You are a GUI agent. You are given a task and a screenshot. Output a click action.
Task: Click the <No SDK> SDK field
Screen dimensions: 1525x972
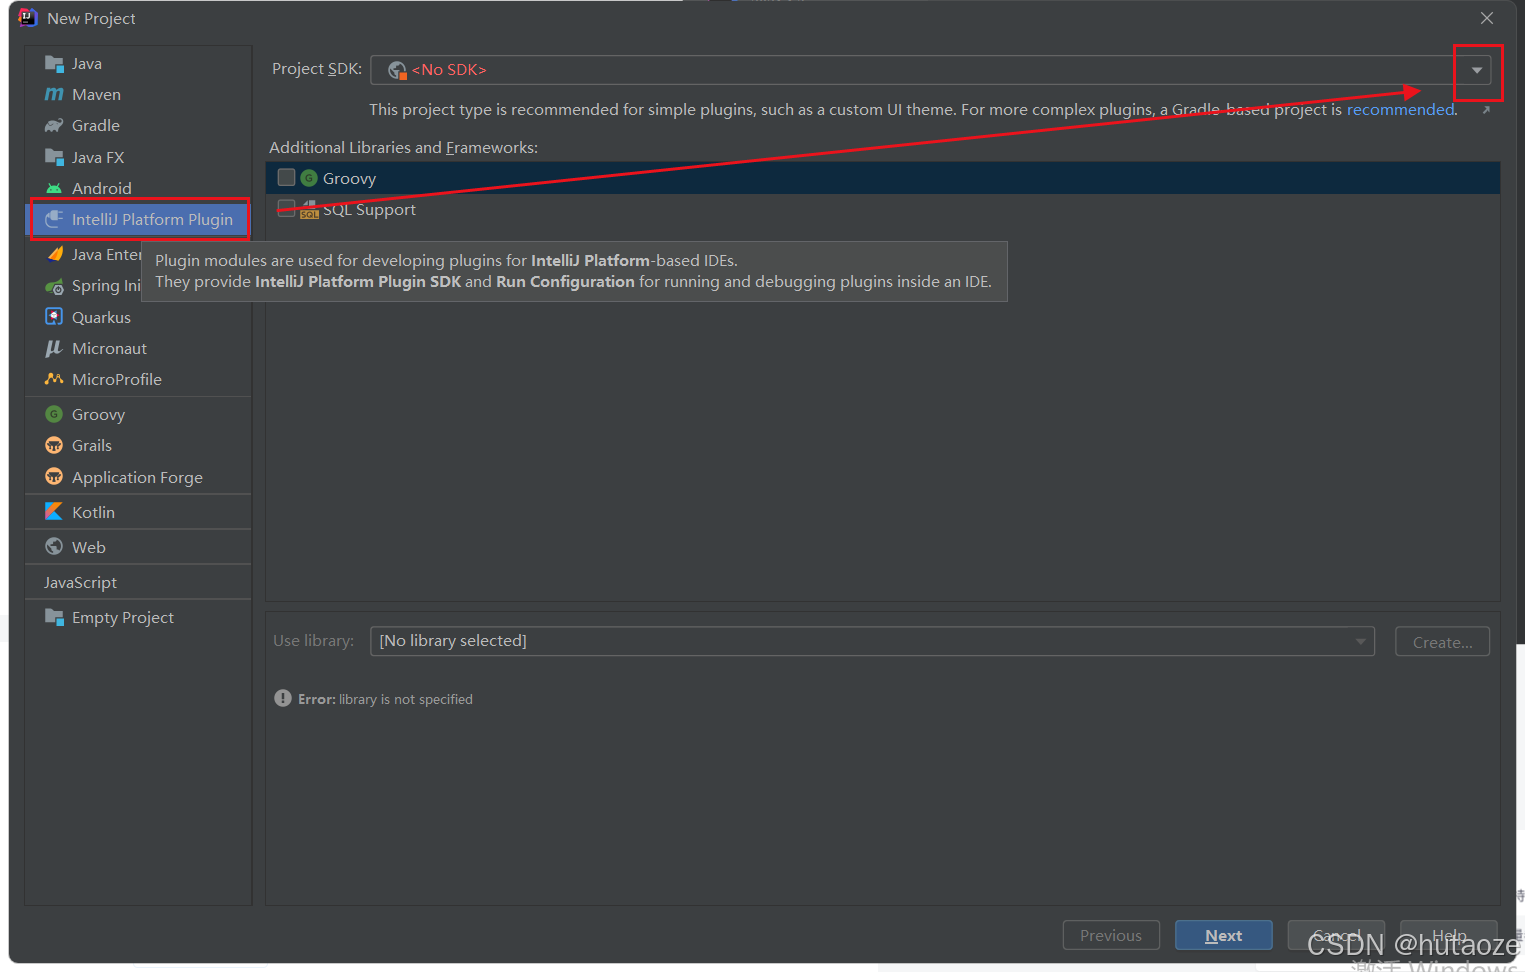(930, 70)
